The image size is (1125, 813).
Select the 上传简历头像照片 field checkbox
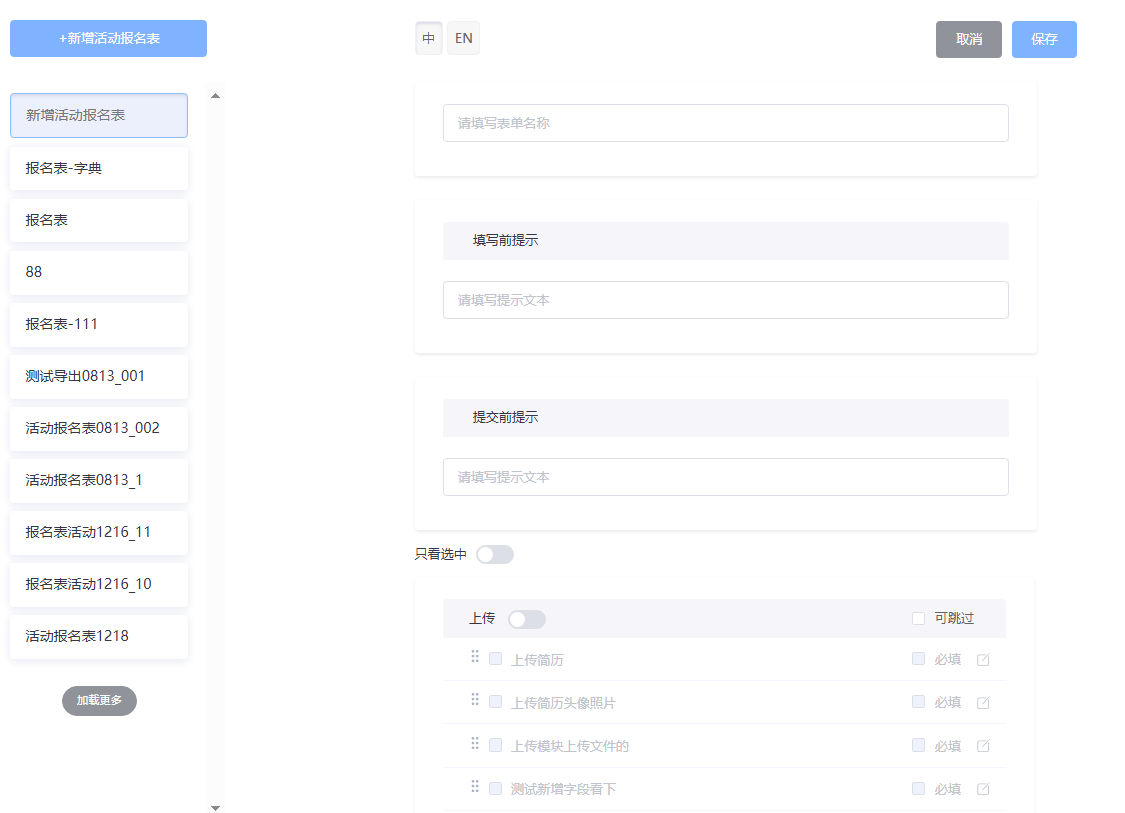click(x=495, y=702)
